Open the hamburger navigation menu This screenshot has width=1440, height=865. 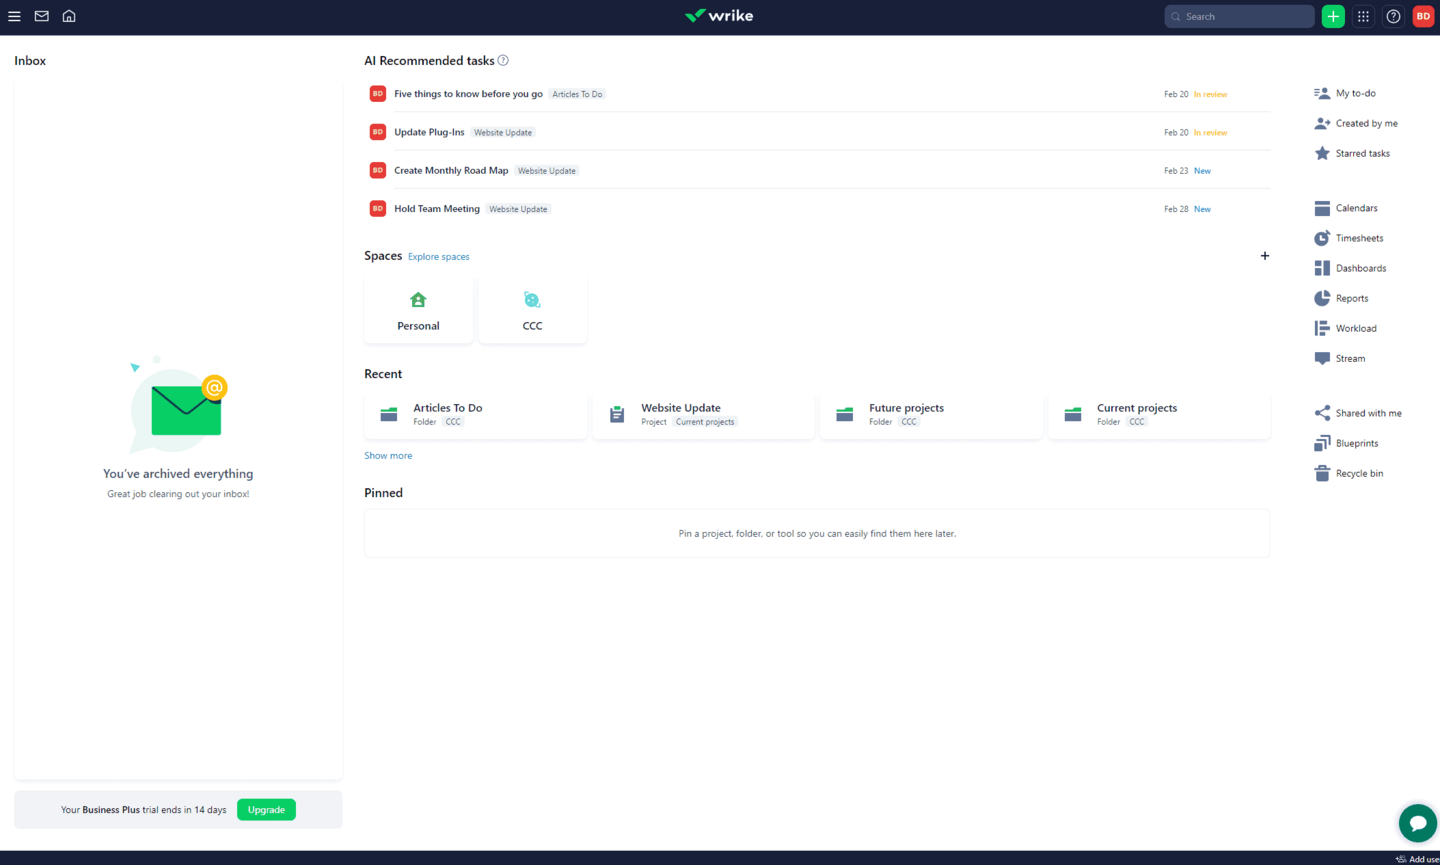[x=14, y=16]
